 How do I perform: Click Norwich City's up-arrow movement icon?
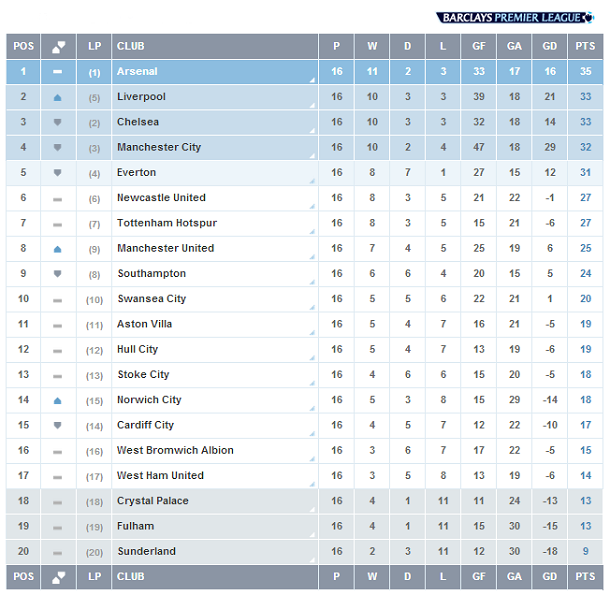coord(58,400)
